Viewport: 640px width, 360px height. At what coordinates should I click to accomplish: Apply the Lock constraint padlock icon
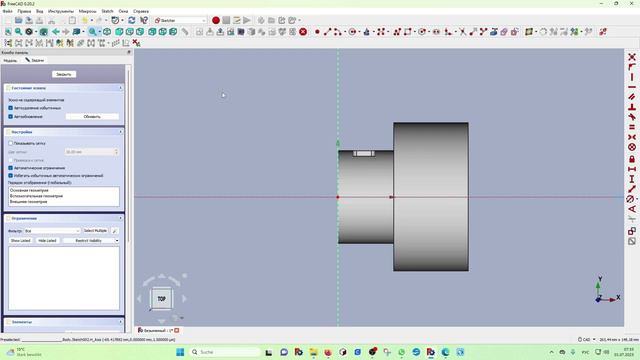pos(631,159)
